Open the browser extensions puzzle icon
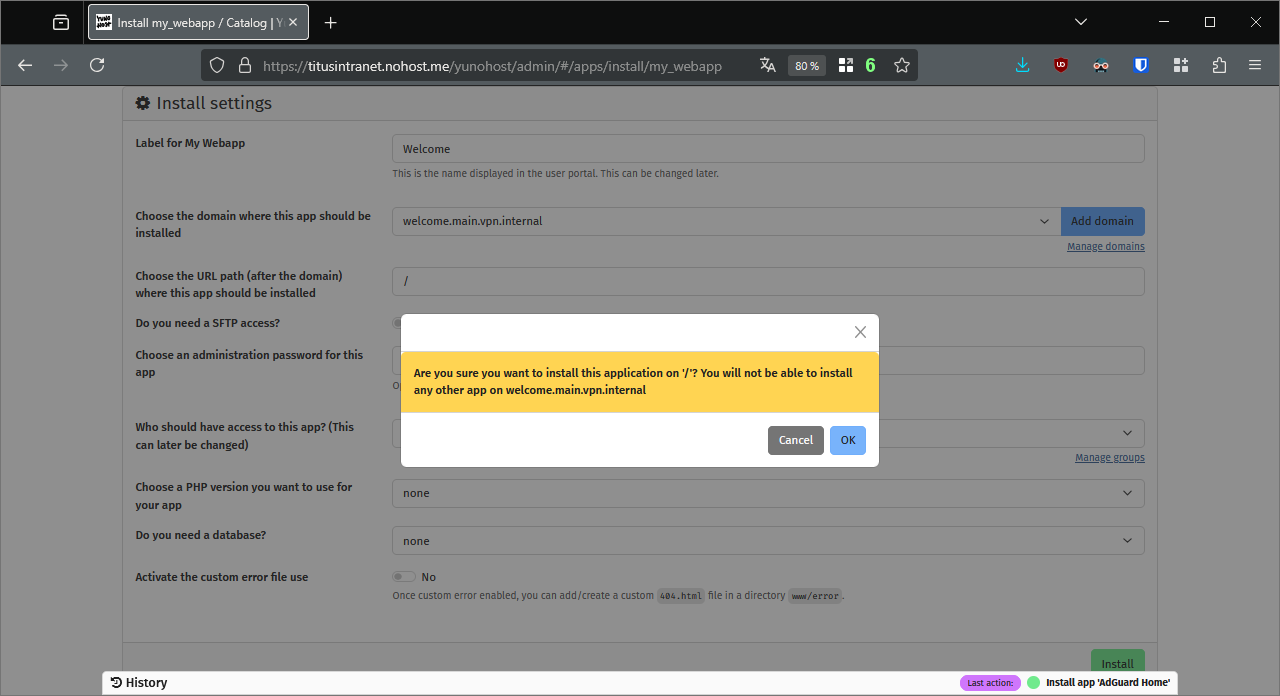Screen dimensions: 1280x696 tap(1219, 65)
